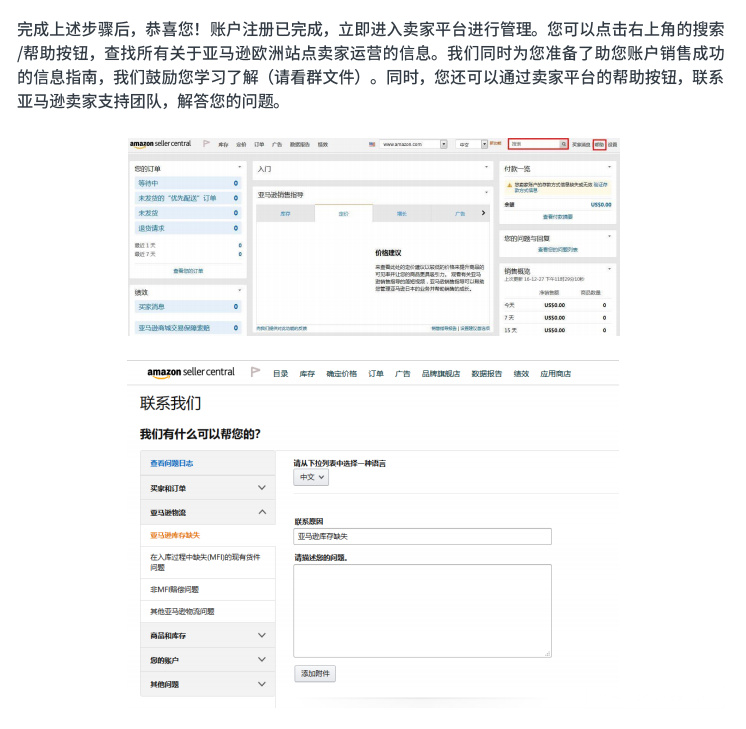Click the 请描述您的问题 text area

tap(422, 611)
